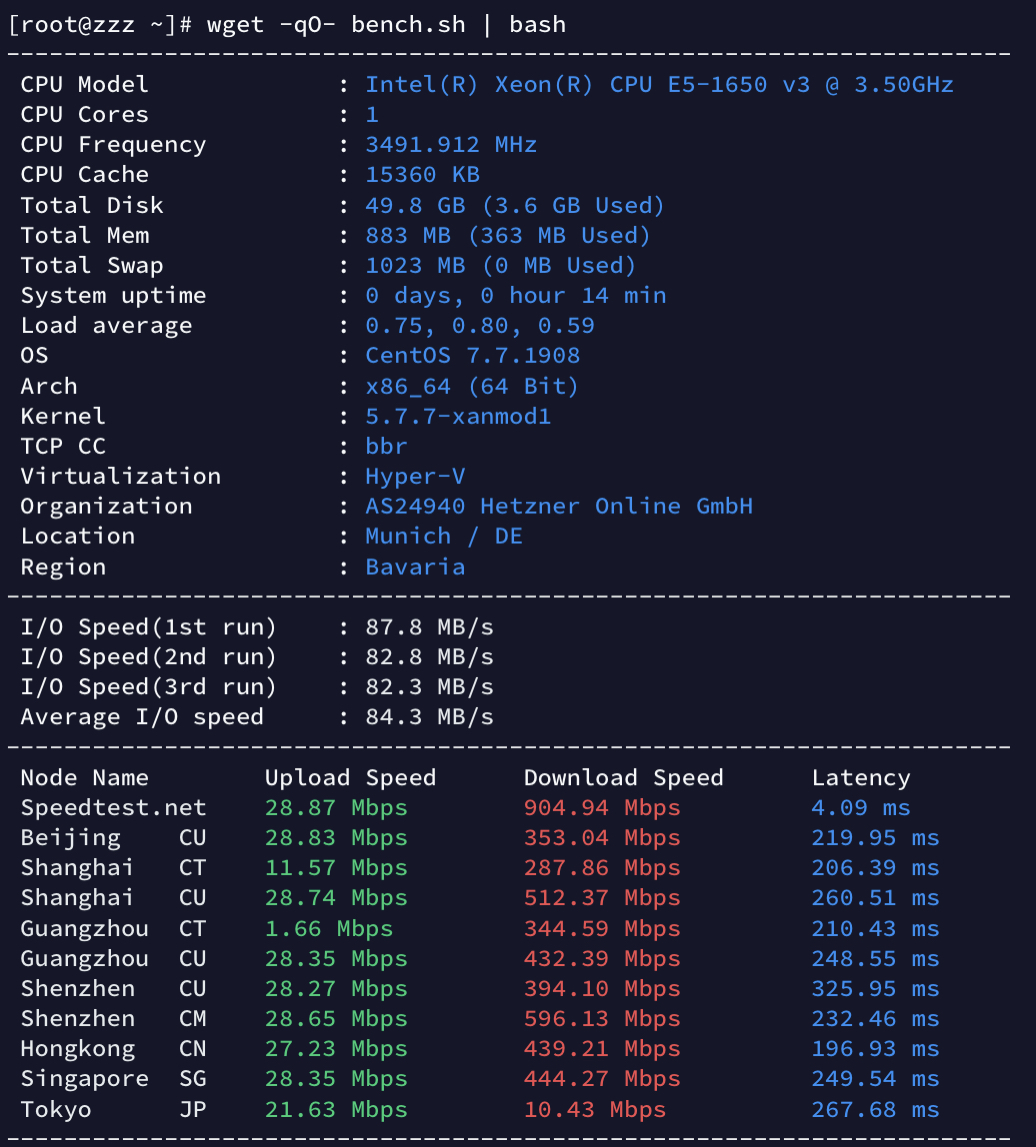Image resolution: width=1036 pixels, height=1147 pixels.
Task: Click the Beijing CU latency 219.95 ms
Action: click(875, 838)
